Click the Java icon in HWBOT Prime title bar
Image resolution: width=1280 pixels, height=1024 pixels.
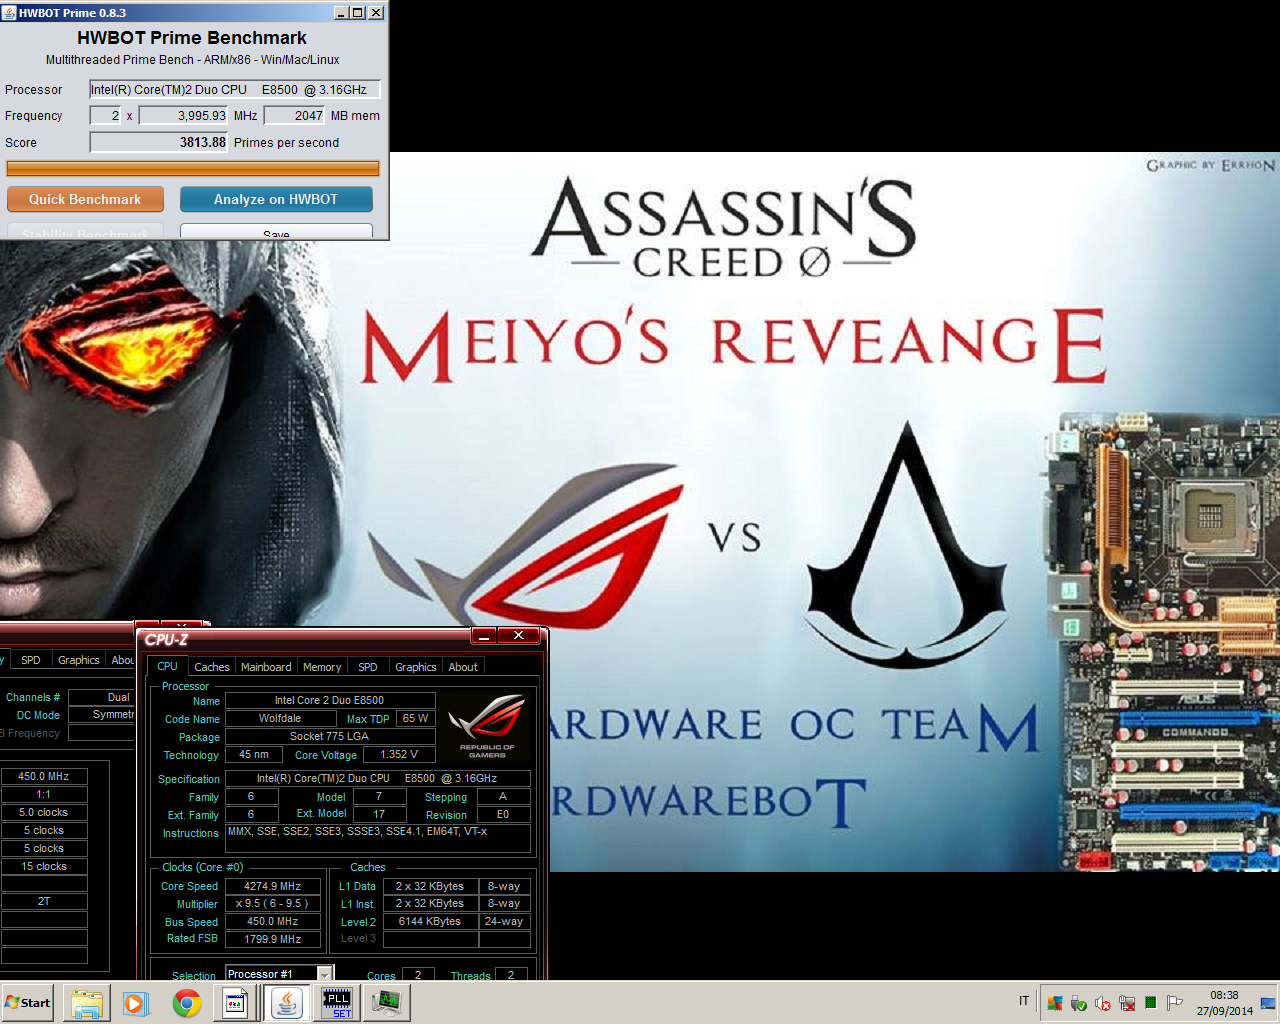10,13
